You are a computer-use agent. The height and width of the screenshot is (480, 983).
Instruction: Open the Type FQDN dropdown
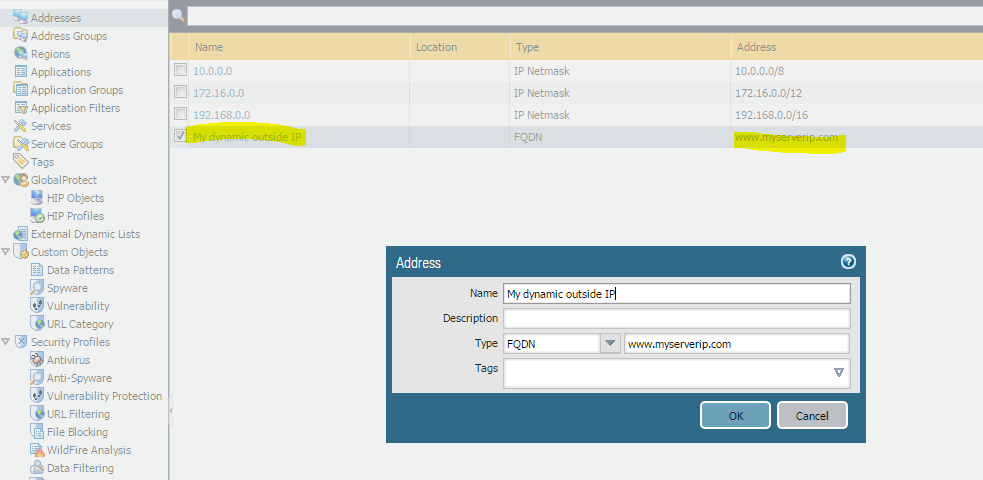(x=610, y=343)
